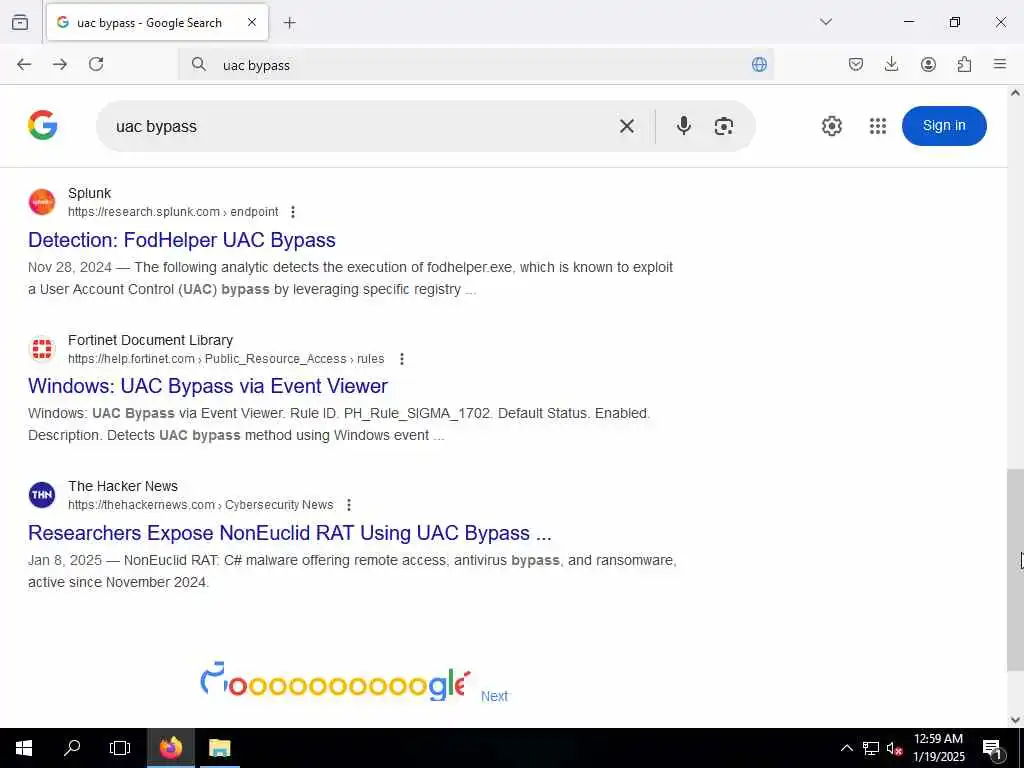Viewport: 1024px width, 768px height.
Task: Open the Extensions puzzle icon
Action: pyautogui.click(x=964, y=64)
